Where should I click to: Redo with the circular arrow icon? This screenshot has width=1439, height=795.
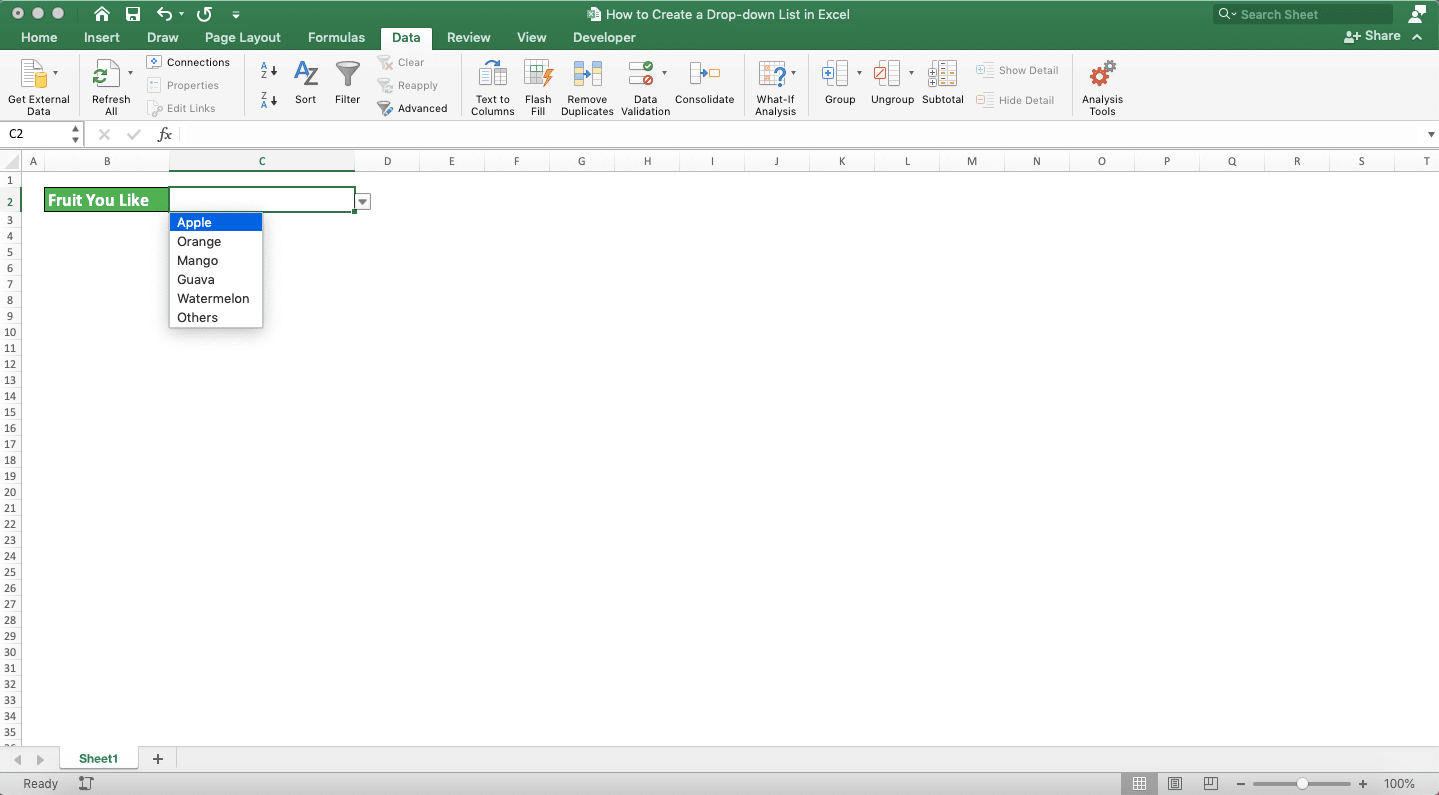[x=205, y=14]
